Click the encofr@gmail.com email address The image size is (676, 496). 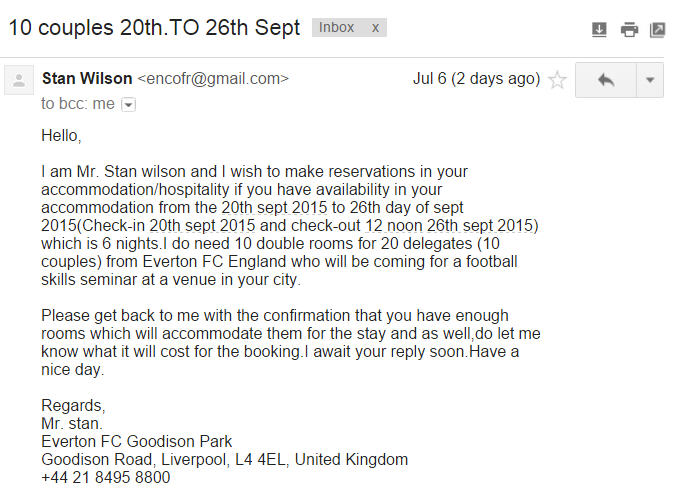pos(213,78)
